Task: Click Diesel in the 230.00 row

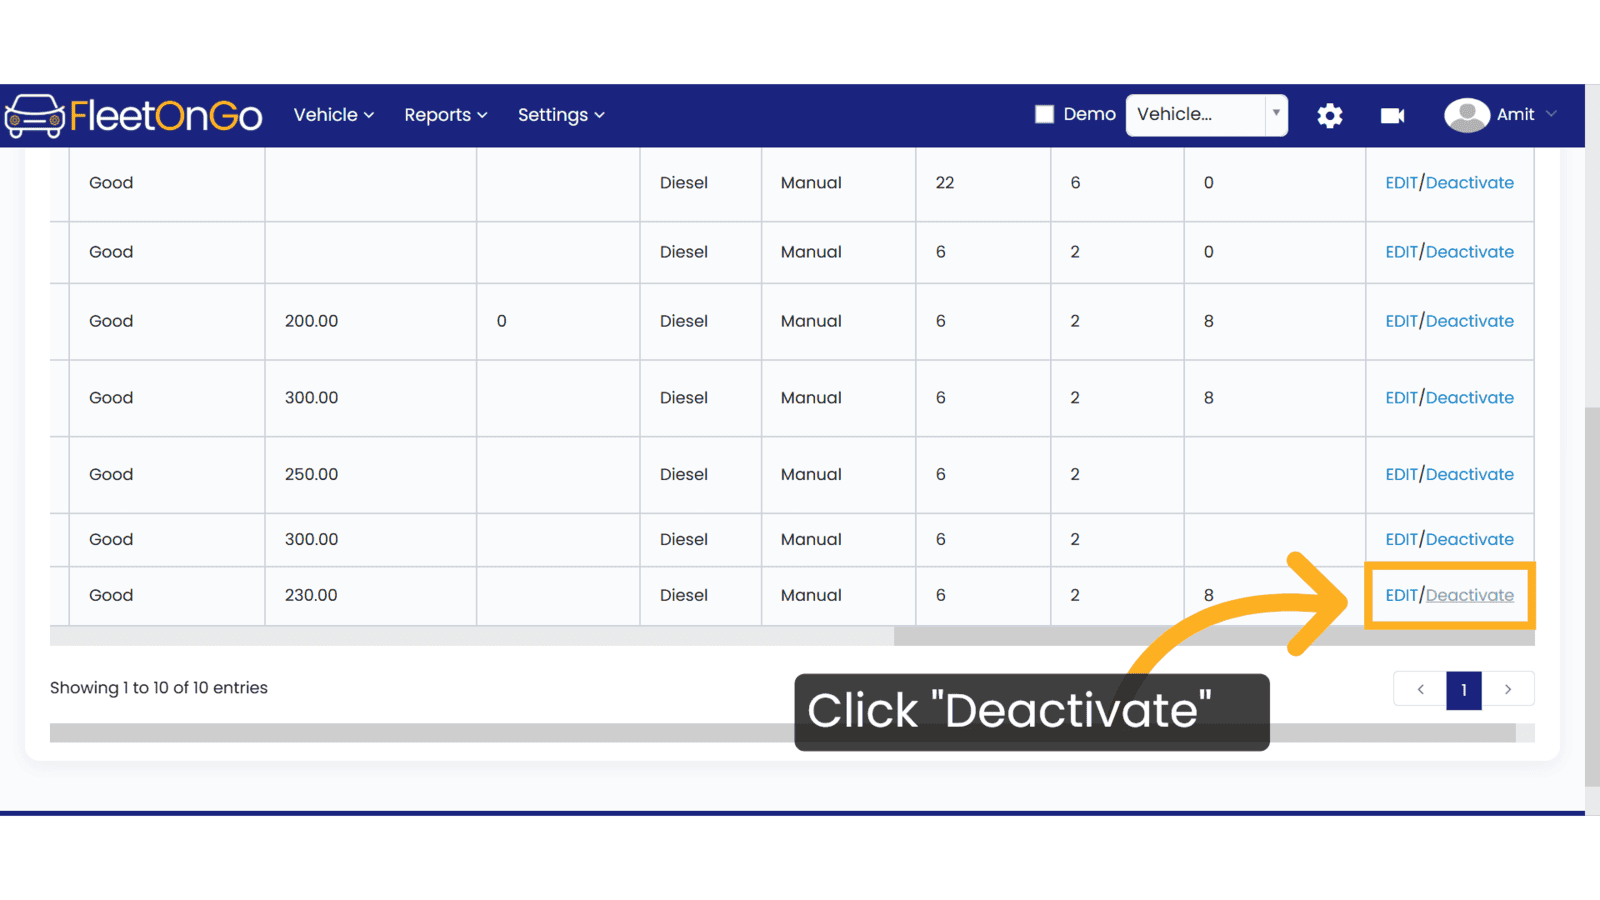Action: click(684, 595)
